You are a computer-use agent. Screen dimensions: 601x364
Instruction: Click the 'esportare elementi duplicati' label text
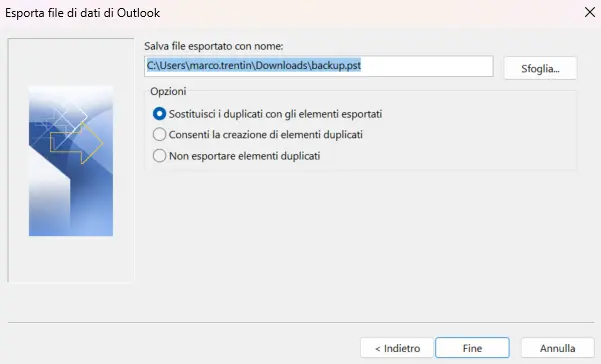pos(256,156)
